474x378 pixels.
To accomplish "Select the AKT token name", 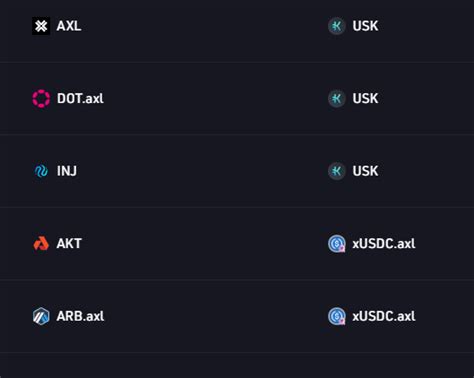I will point(69,244).
